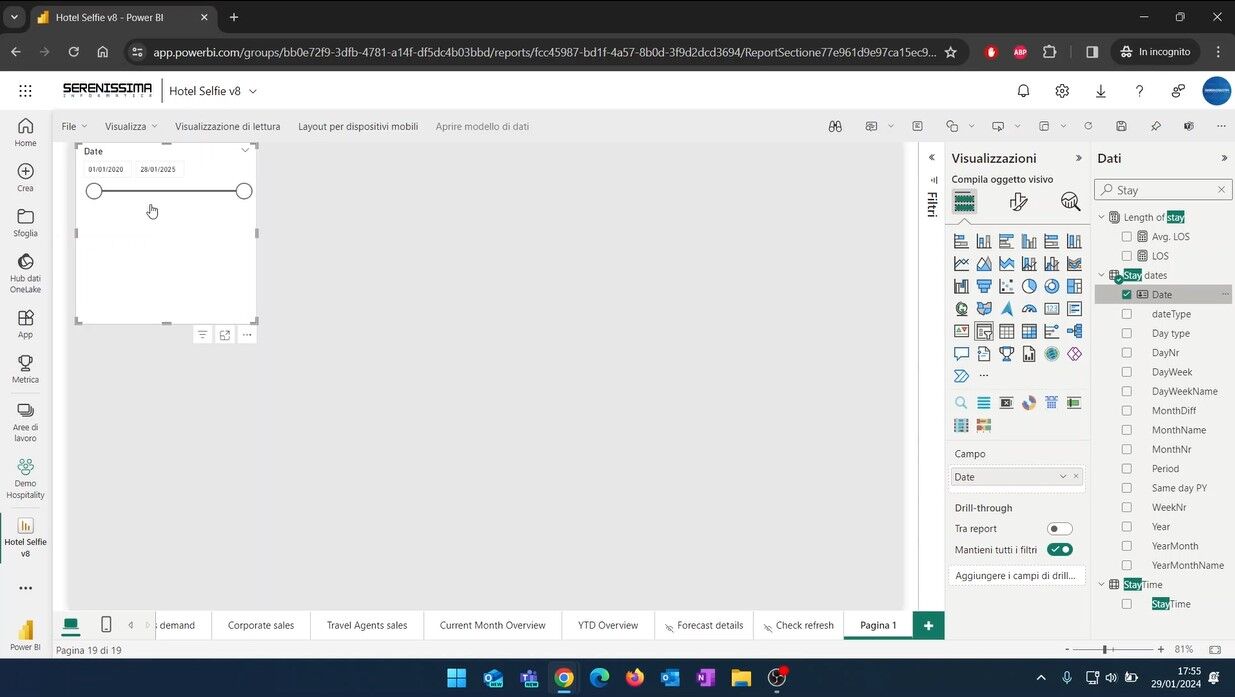1235x697 pixels.
Task: Collapse the 'Length of stay' table group
Action: click(x=1102, y=217)
